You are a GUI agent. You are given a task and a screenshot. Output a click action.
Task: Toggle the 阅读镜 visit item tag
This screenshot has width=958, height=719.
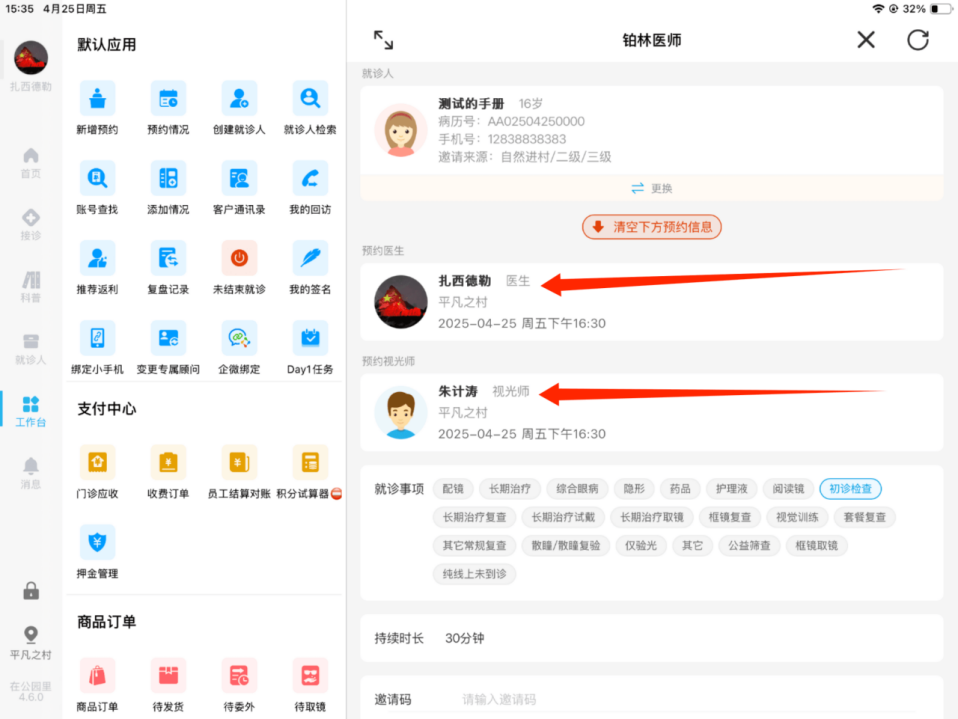pos(788,489)
